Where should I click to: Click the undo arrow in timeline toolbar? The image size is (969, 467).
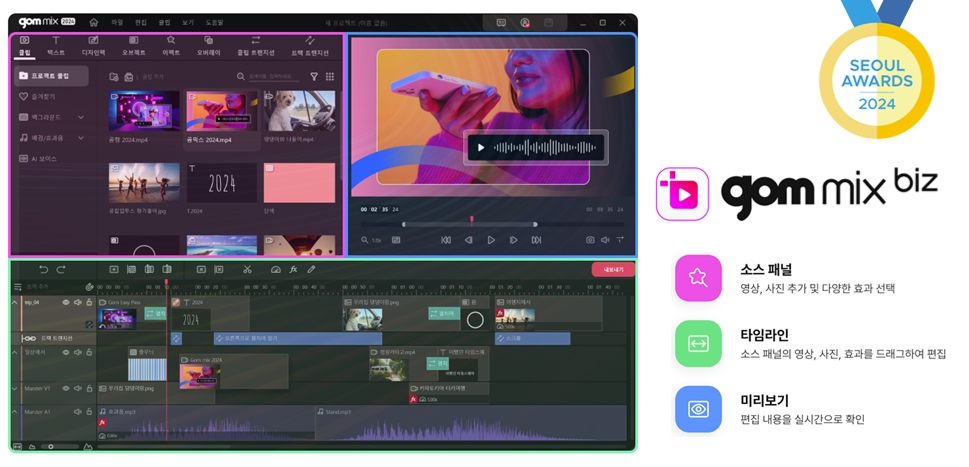[x=44, y=269]
